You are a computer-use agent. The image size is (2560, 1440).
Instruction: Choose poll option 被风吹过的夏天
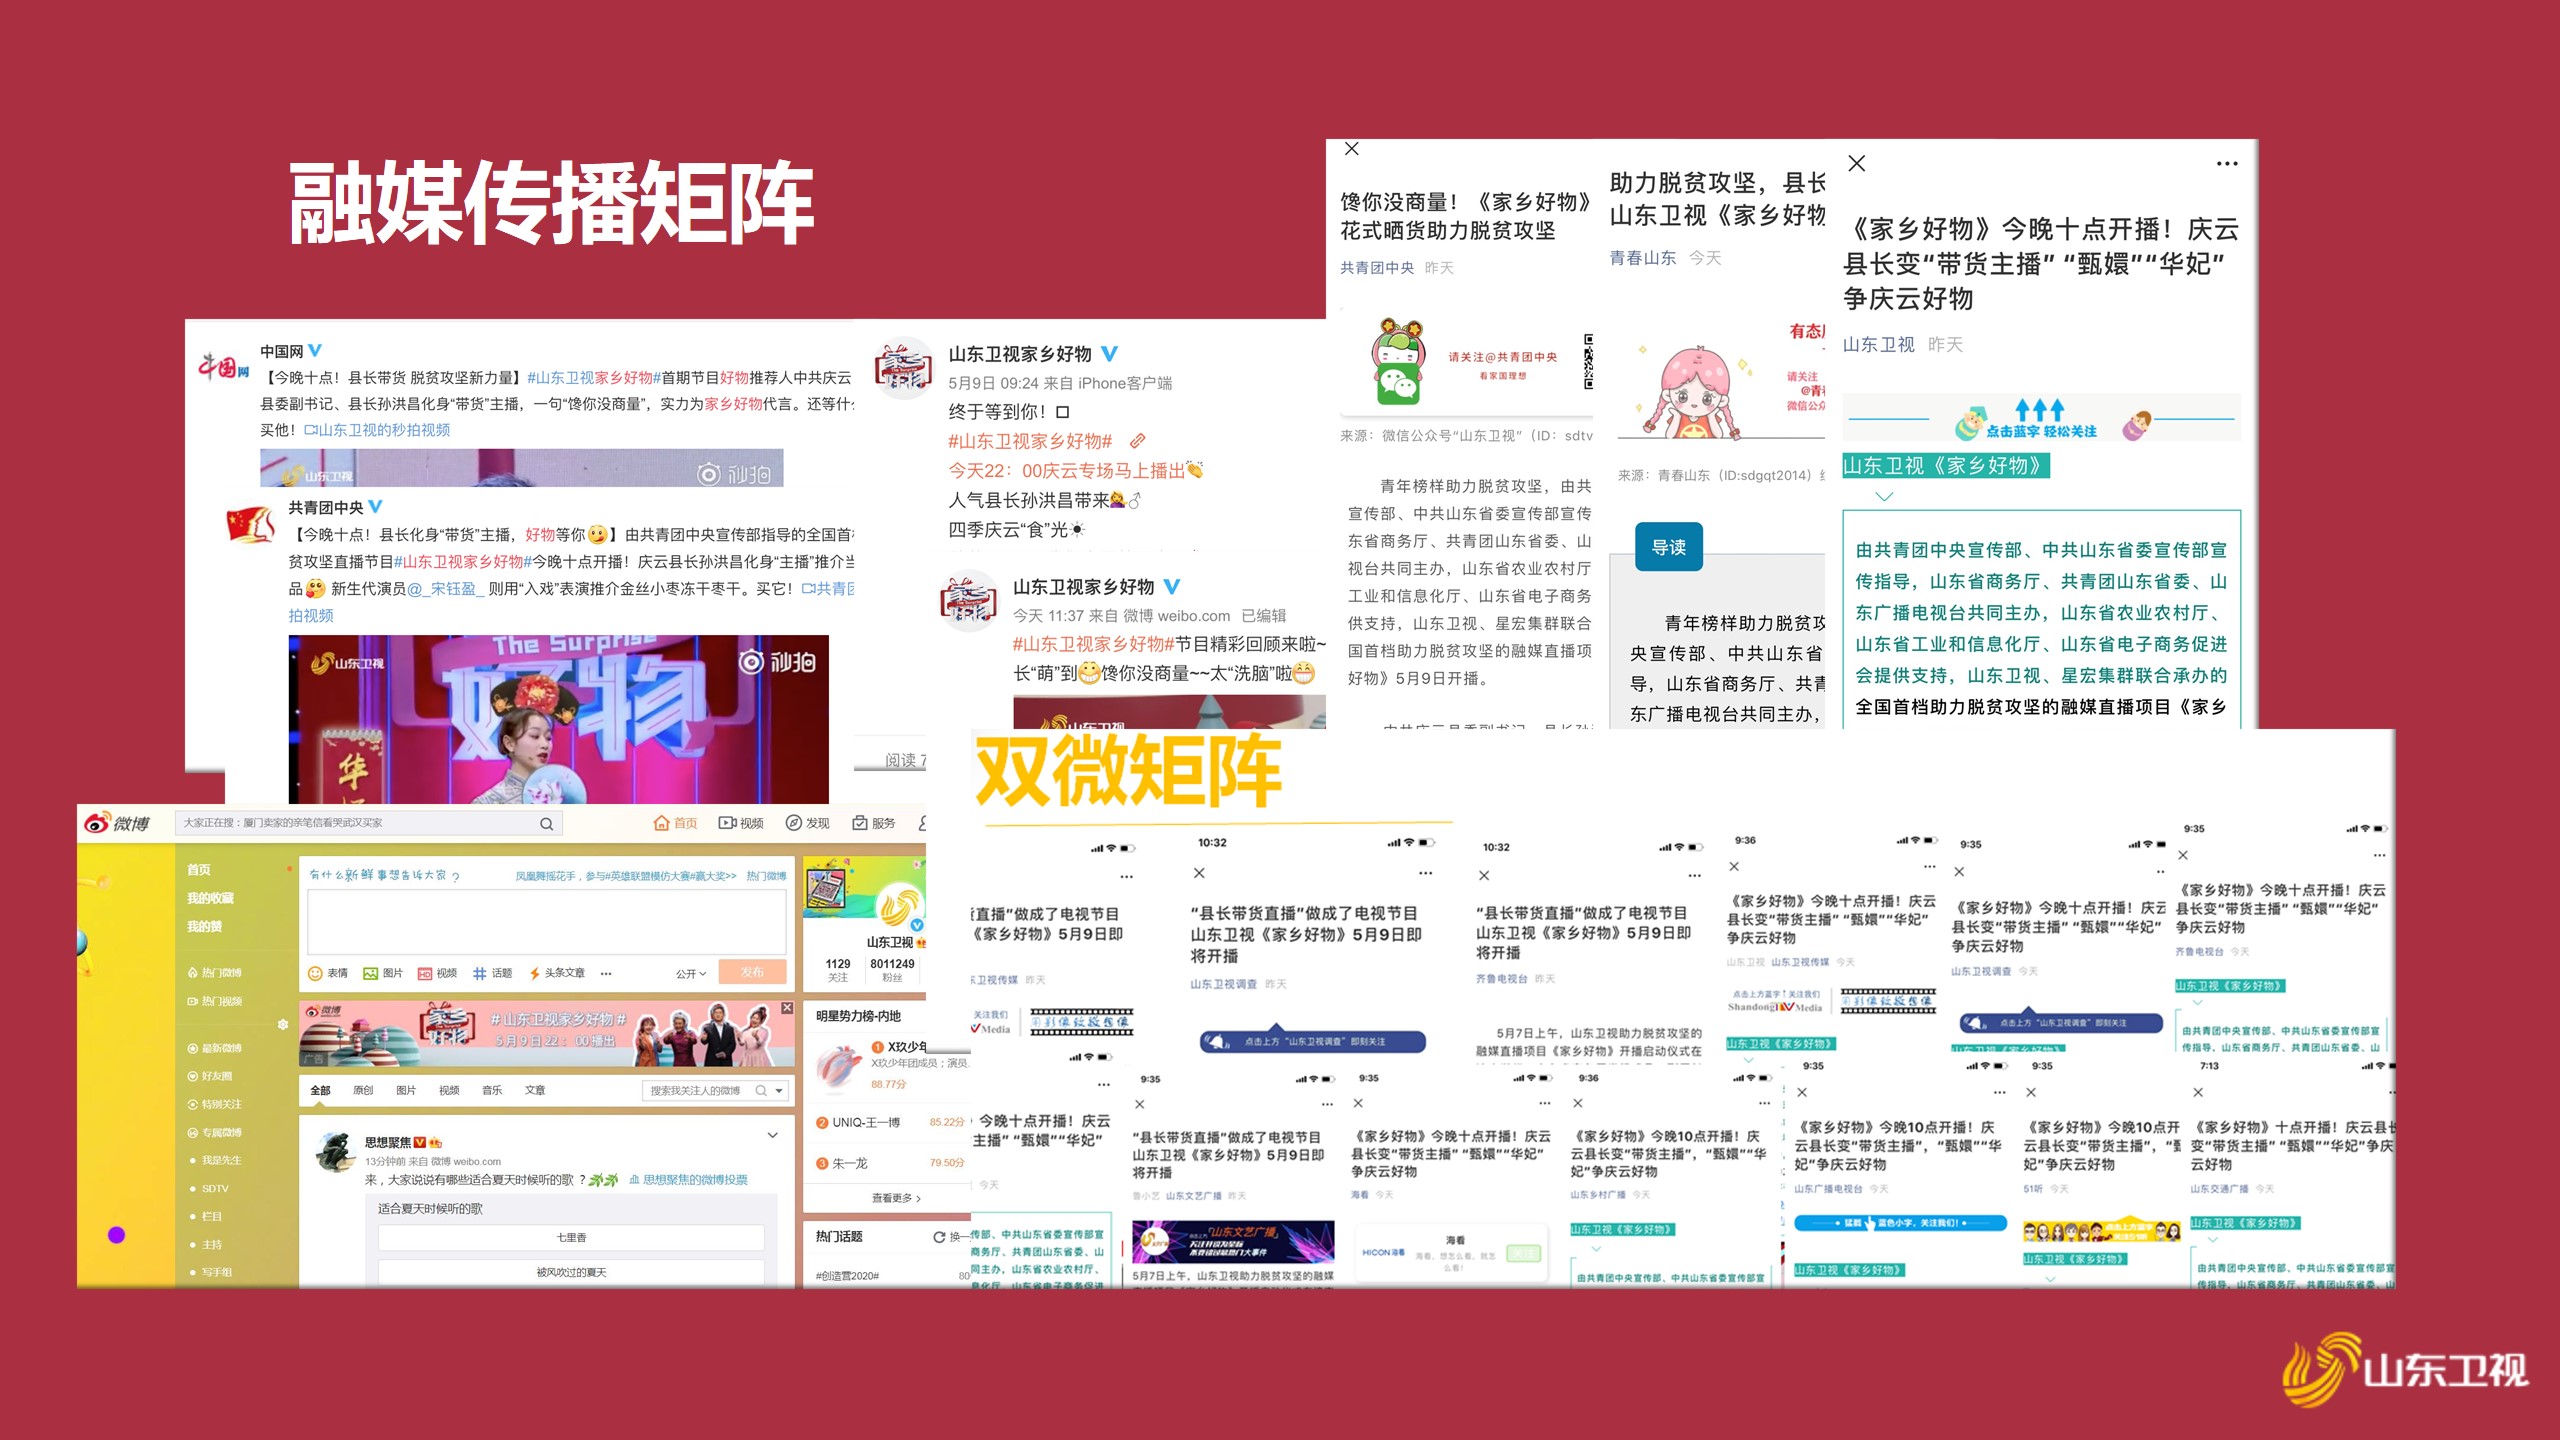pos(571,1272)
